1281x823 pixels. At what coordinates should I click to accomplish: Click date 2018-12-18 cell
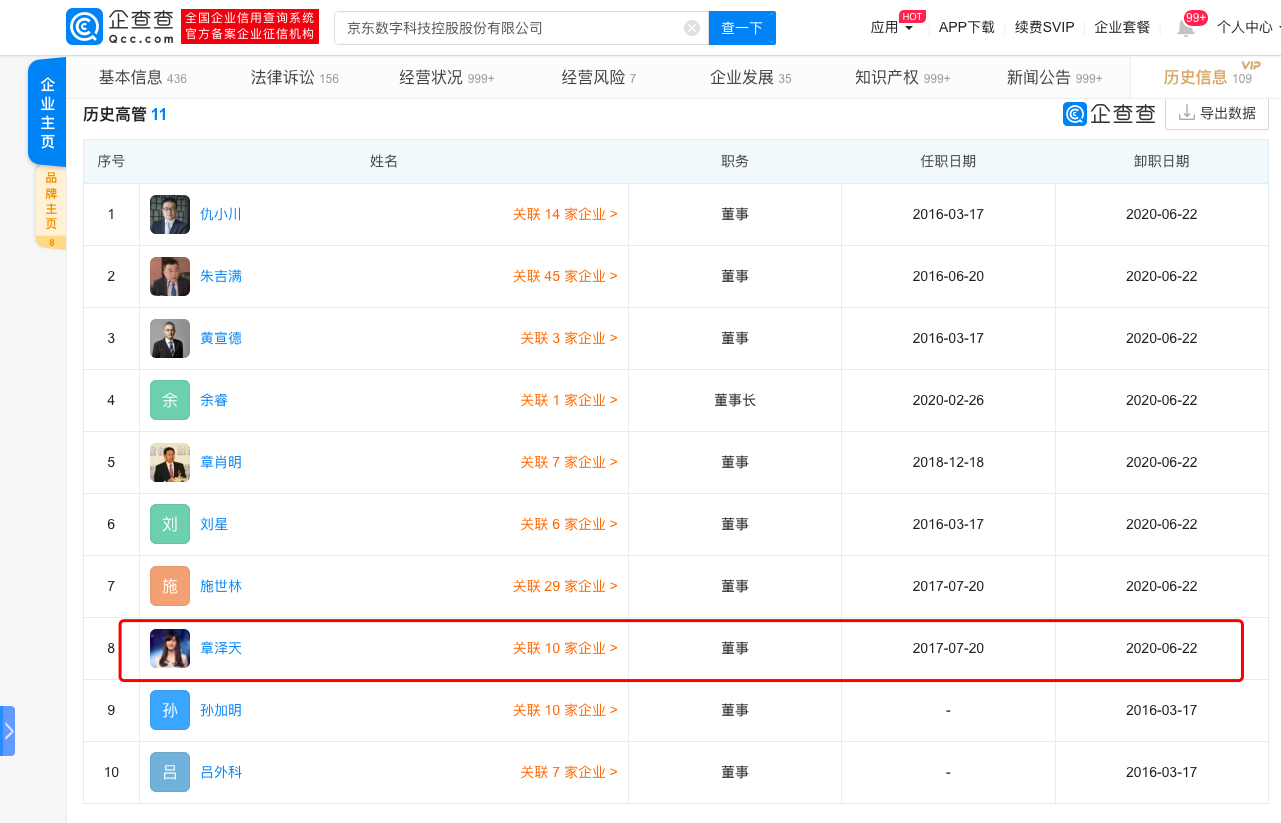pyautogui.click(x=948, y=462)
